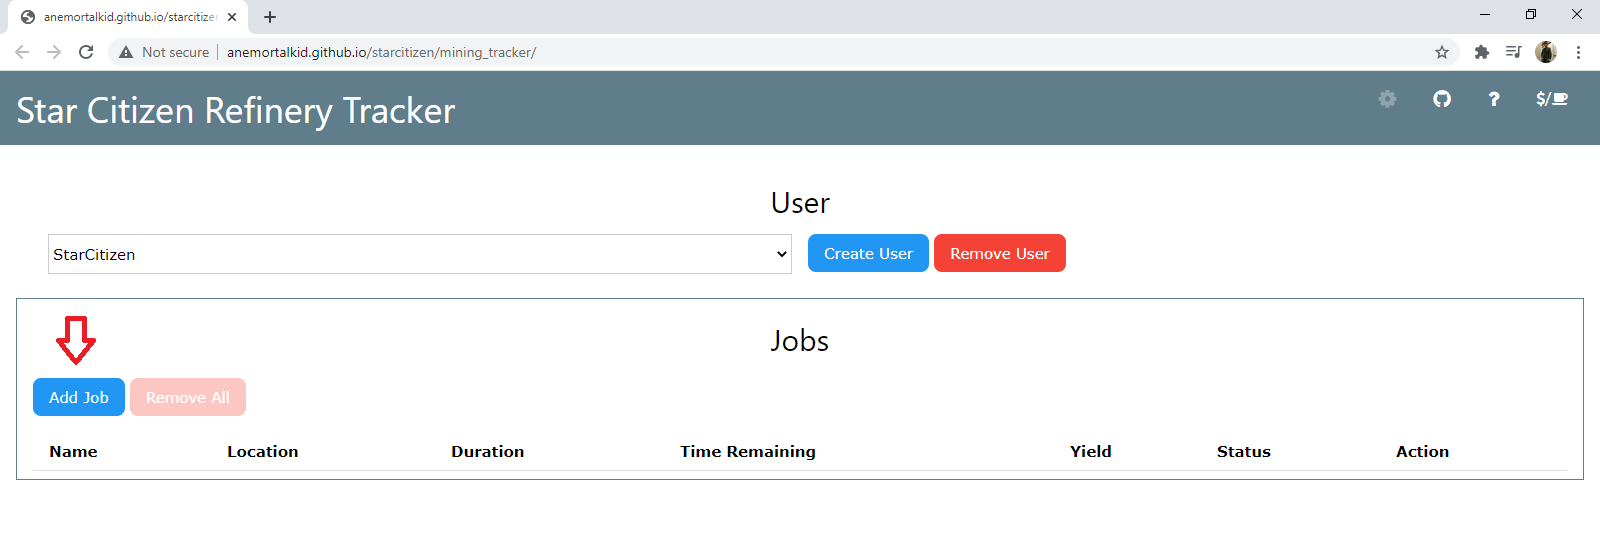Click the Action column header

pos(1423,452)
